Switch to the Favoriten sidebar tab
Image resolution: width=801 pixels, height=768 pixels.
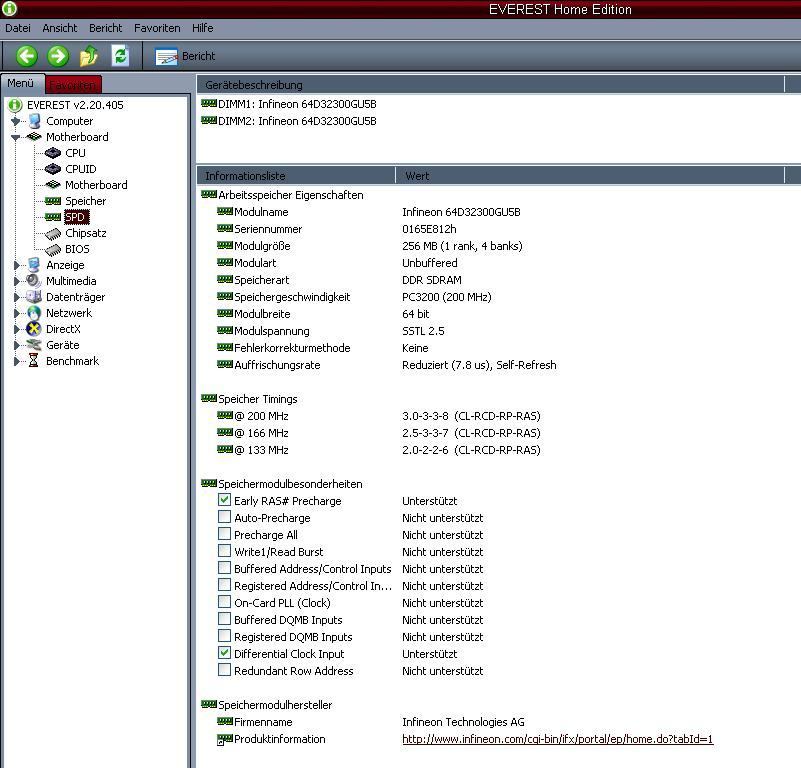pyautogui.click(x=74, y=84)
